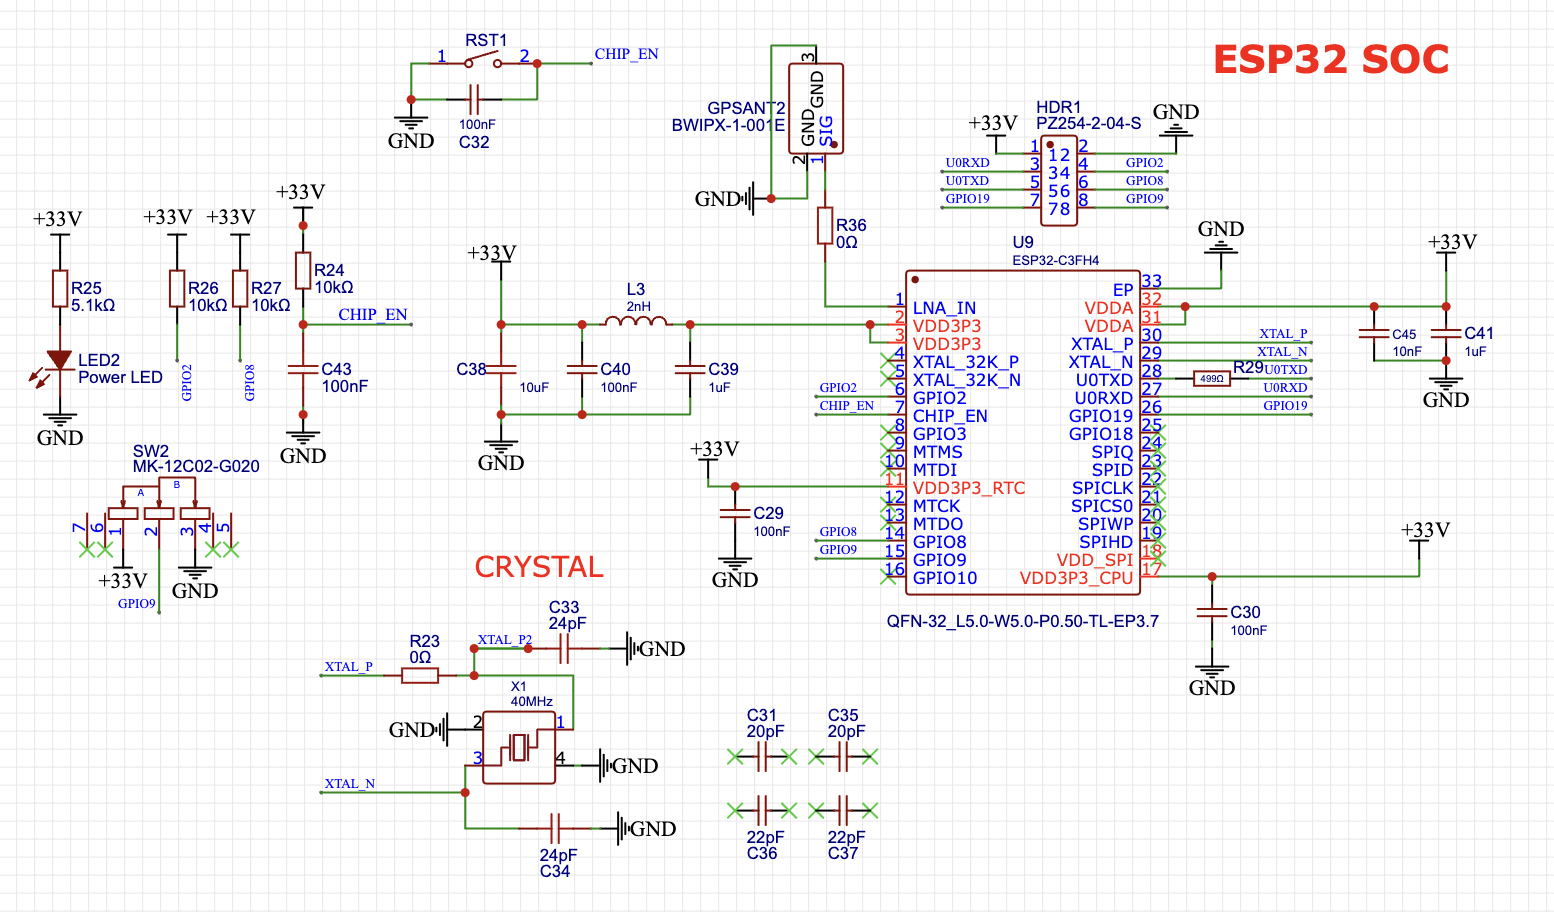
Task: Select the C43 100nF capacitor symbol
Action: tap(303, 369)
